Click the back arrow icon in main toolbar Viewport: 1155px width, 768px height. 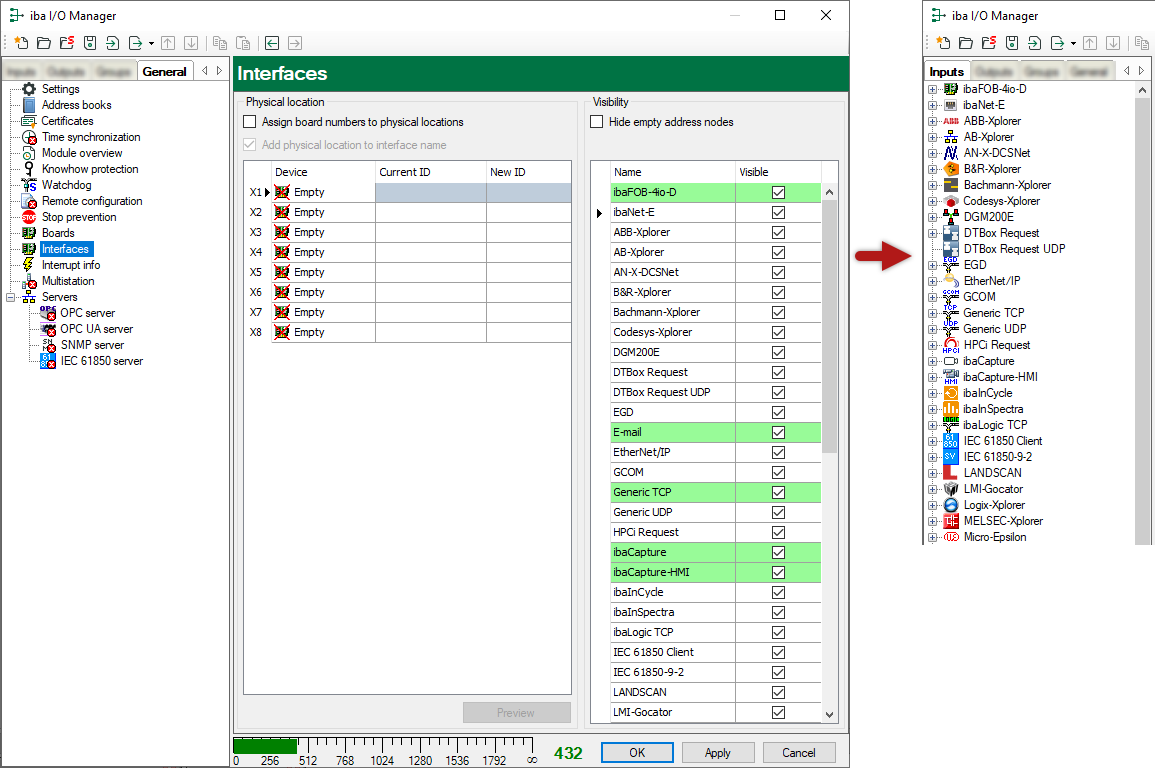tap(272, 43)
